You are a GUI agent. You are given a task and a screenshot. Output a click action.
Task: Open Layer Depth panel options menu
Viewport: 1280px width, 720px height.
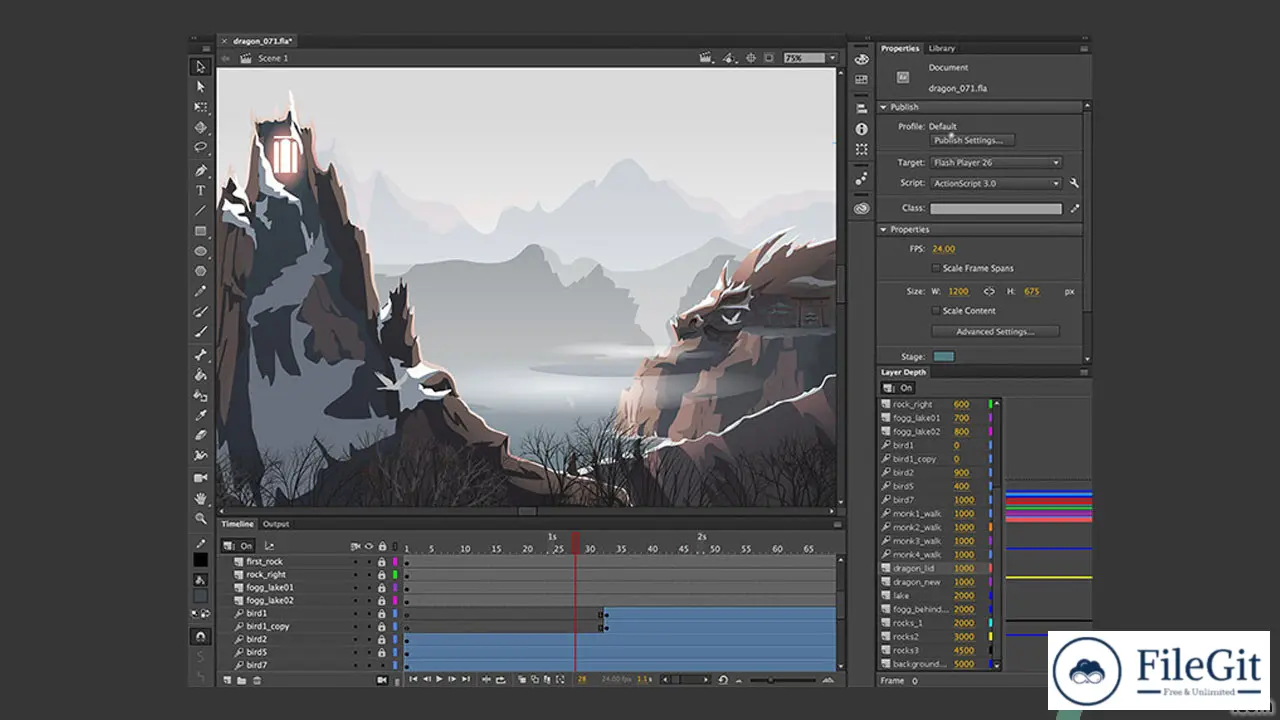coord(1084,372)
